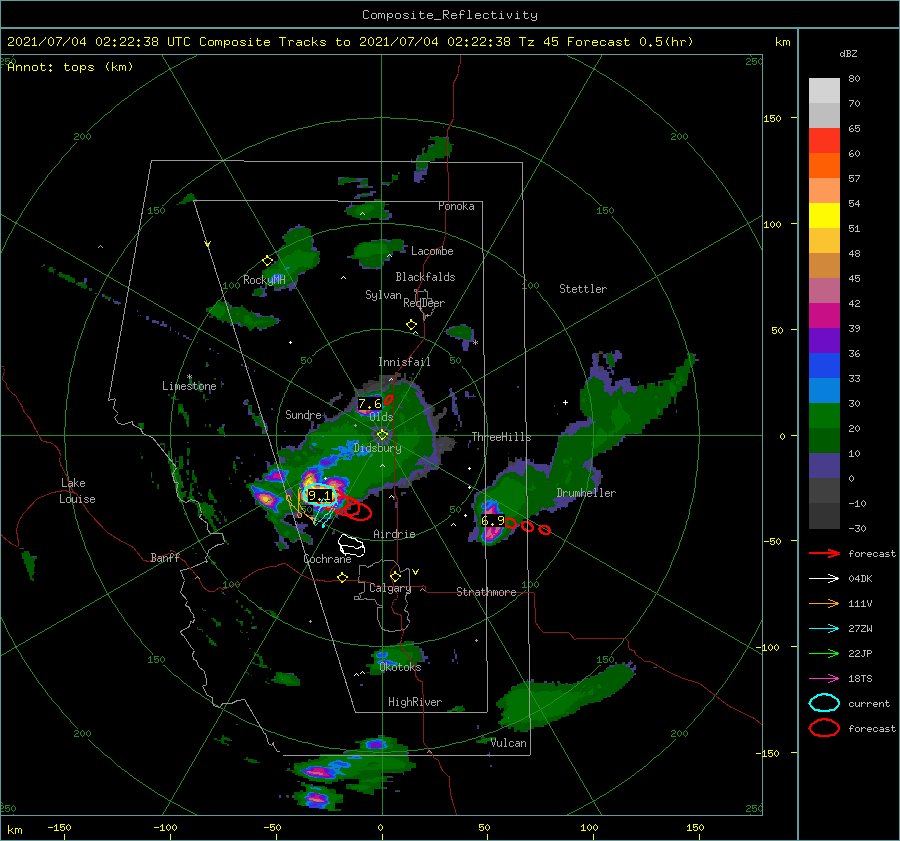Click the RockyMH label

click(264, 280)
